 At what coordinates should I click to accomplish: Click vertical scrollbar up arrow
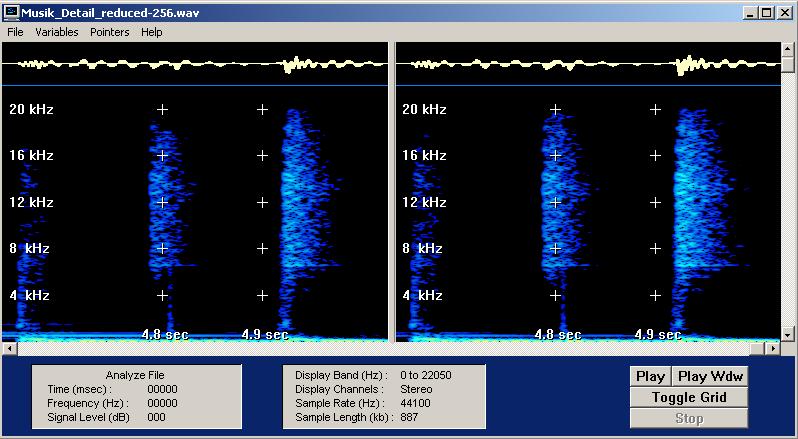(x=787, y=49)
